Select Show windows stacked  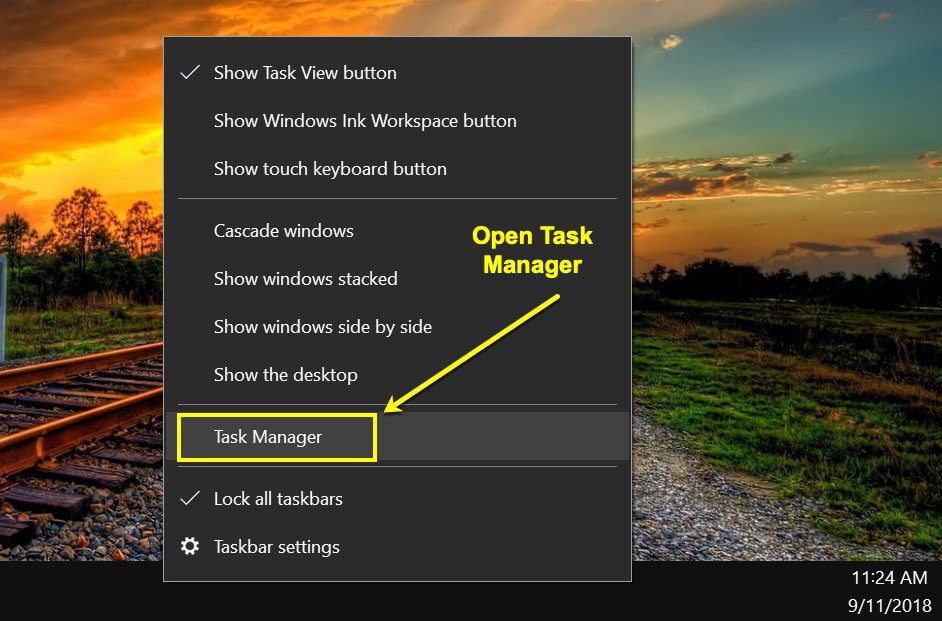click(x=305, y=279)
